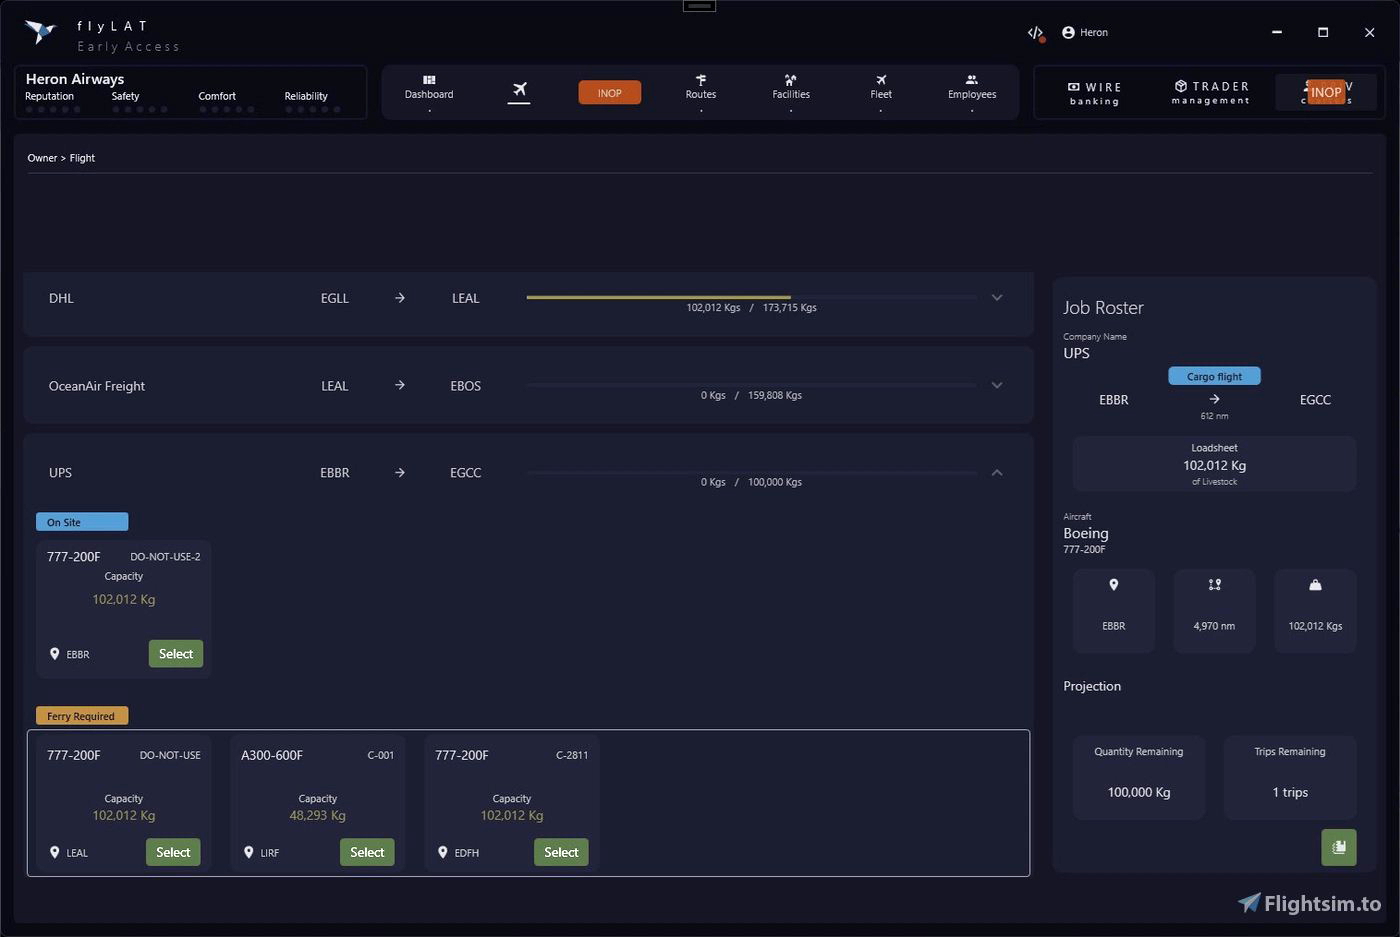
Task: Click the DHL row route arrow
Action: (x=400, y=298)
